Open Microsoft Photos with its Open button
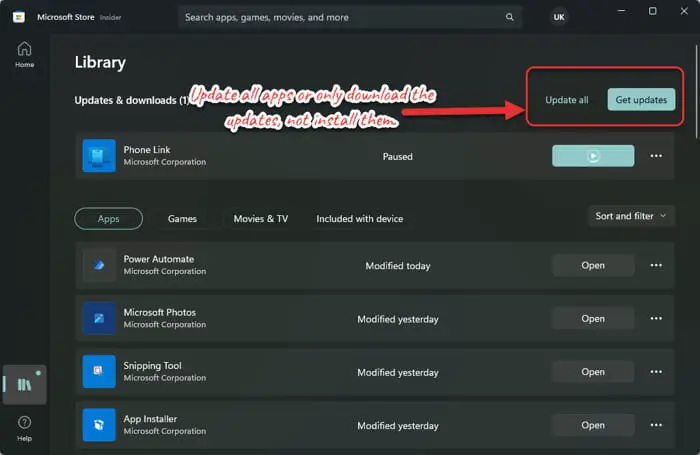The width and height of the screenshot is (700, 455). coord(593,318)
